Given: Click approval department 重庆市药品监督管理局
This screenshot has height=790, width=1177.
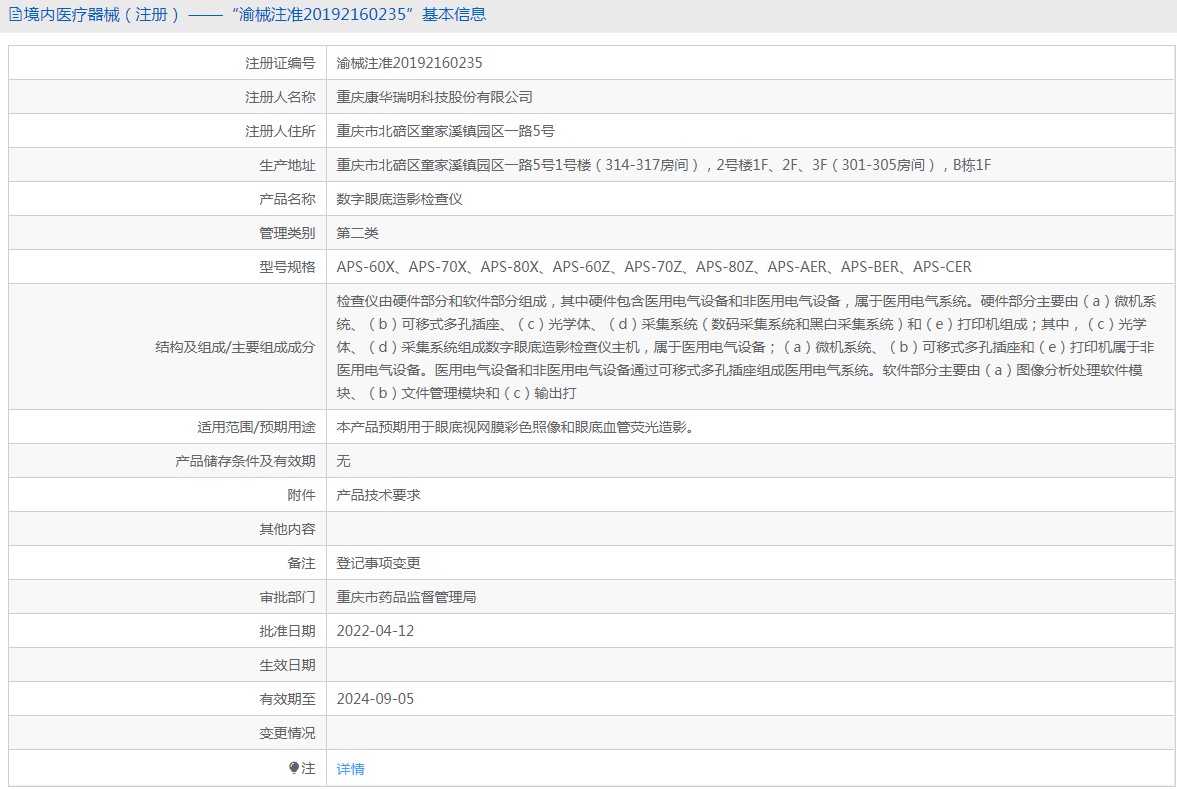Looking at the screenshot, I should coord(406,597).
